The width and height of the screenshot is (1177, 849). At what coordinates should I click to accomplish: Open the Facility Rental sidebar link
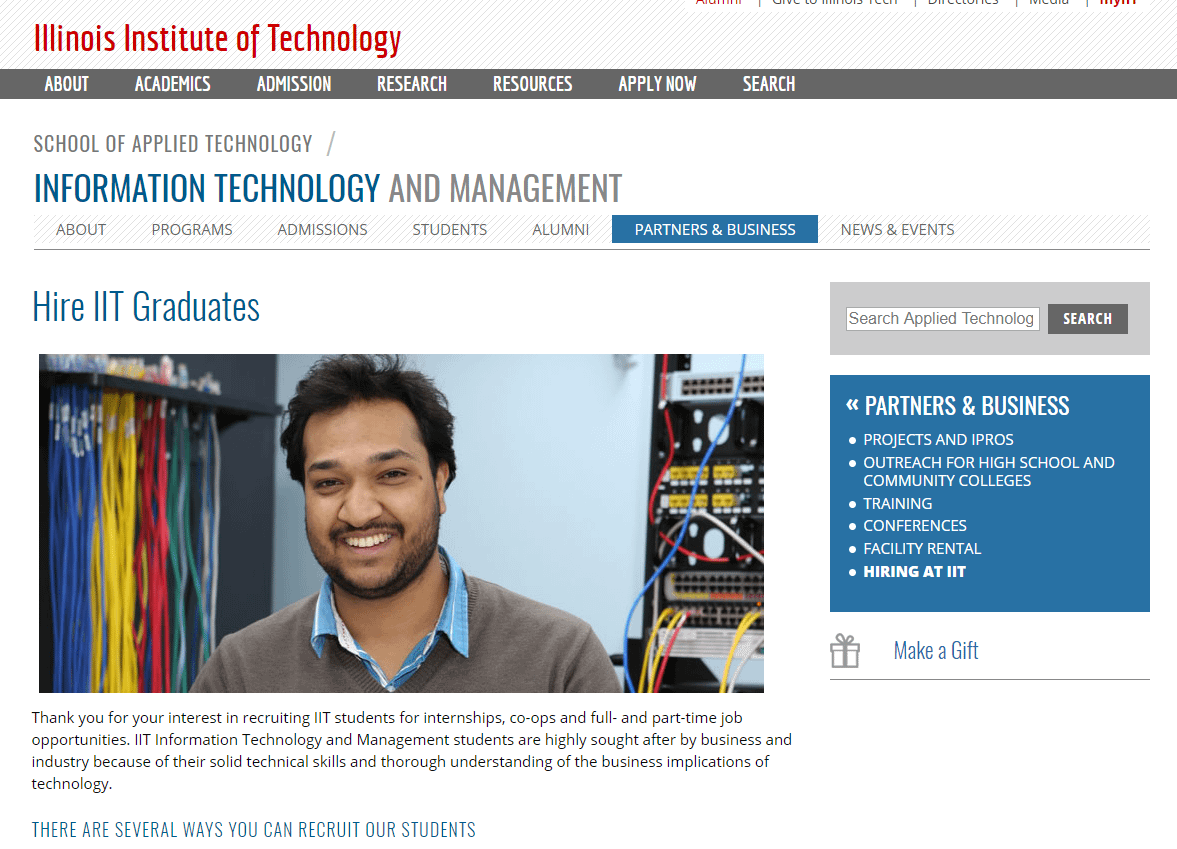(922, 549)
